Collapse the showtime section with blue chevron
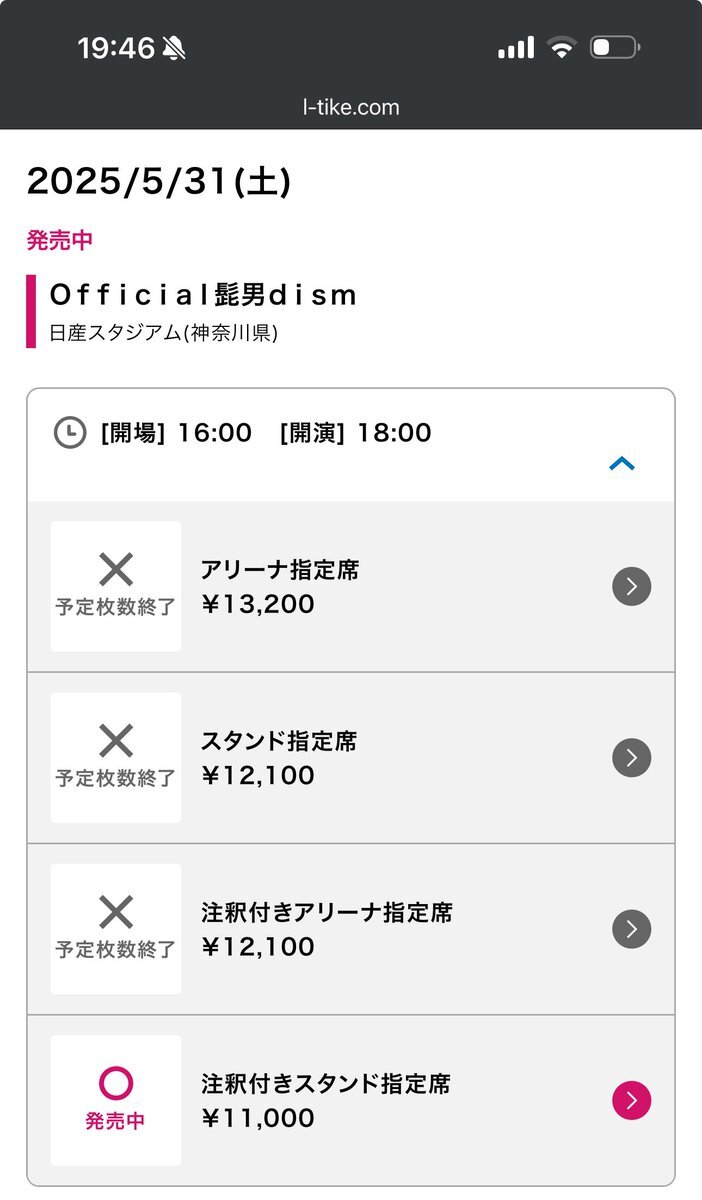Viewport: 702px width, 1200px height. (x=622, y=463)
